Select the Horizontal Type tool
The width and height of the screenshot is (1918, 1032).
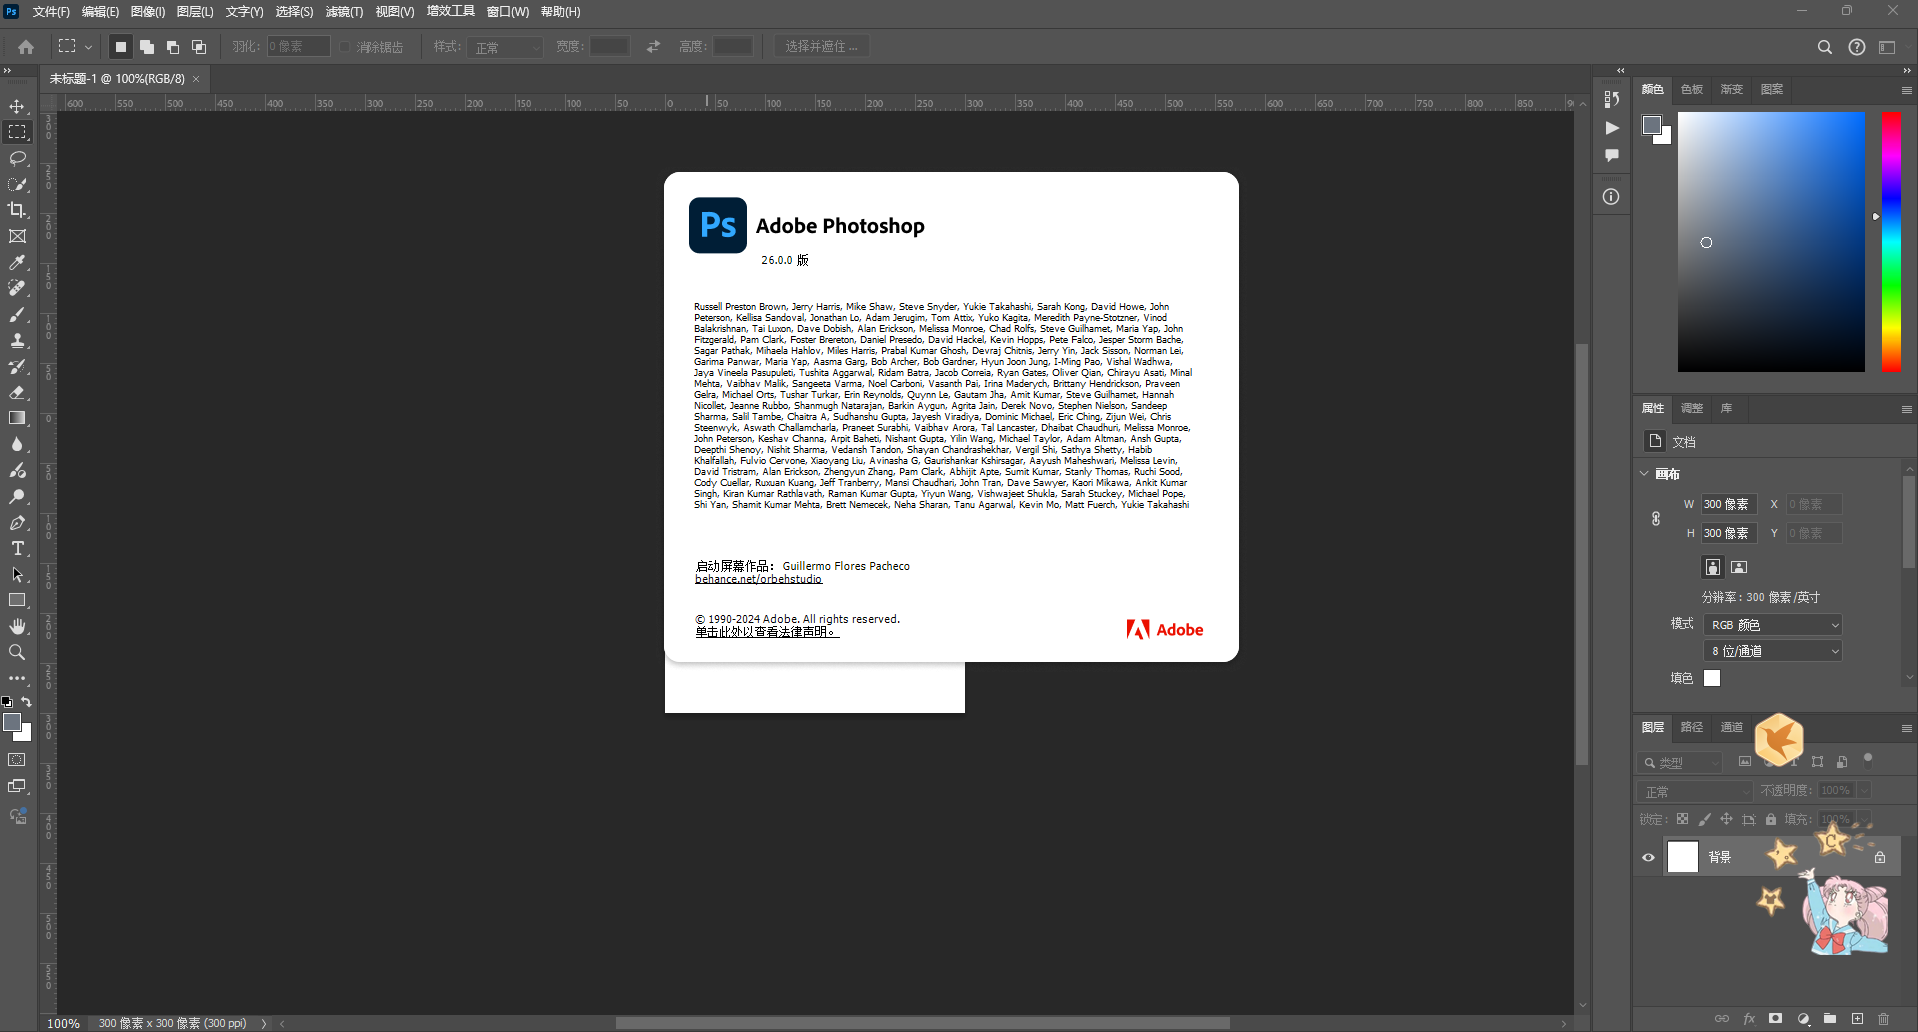pos(17,548)
